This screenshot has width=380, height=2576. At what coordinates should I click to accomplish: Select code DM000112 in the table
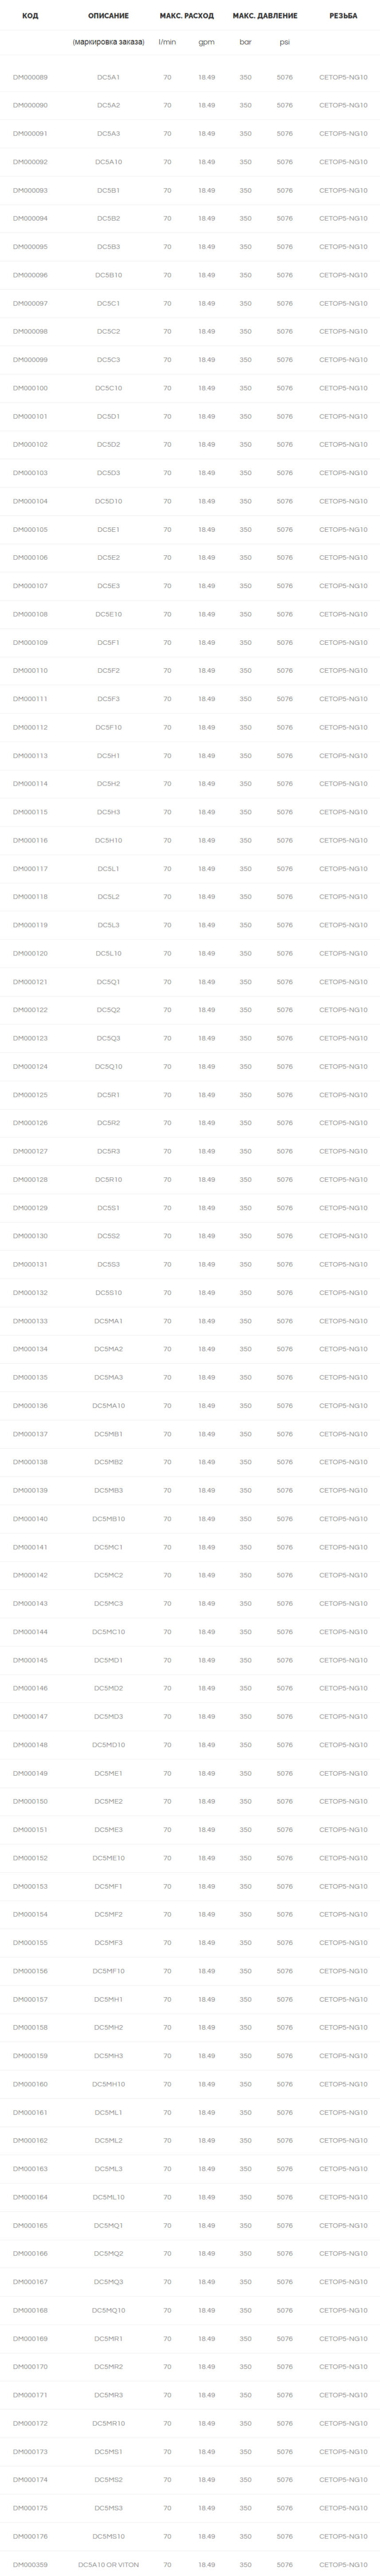30,727
